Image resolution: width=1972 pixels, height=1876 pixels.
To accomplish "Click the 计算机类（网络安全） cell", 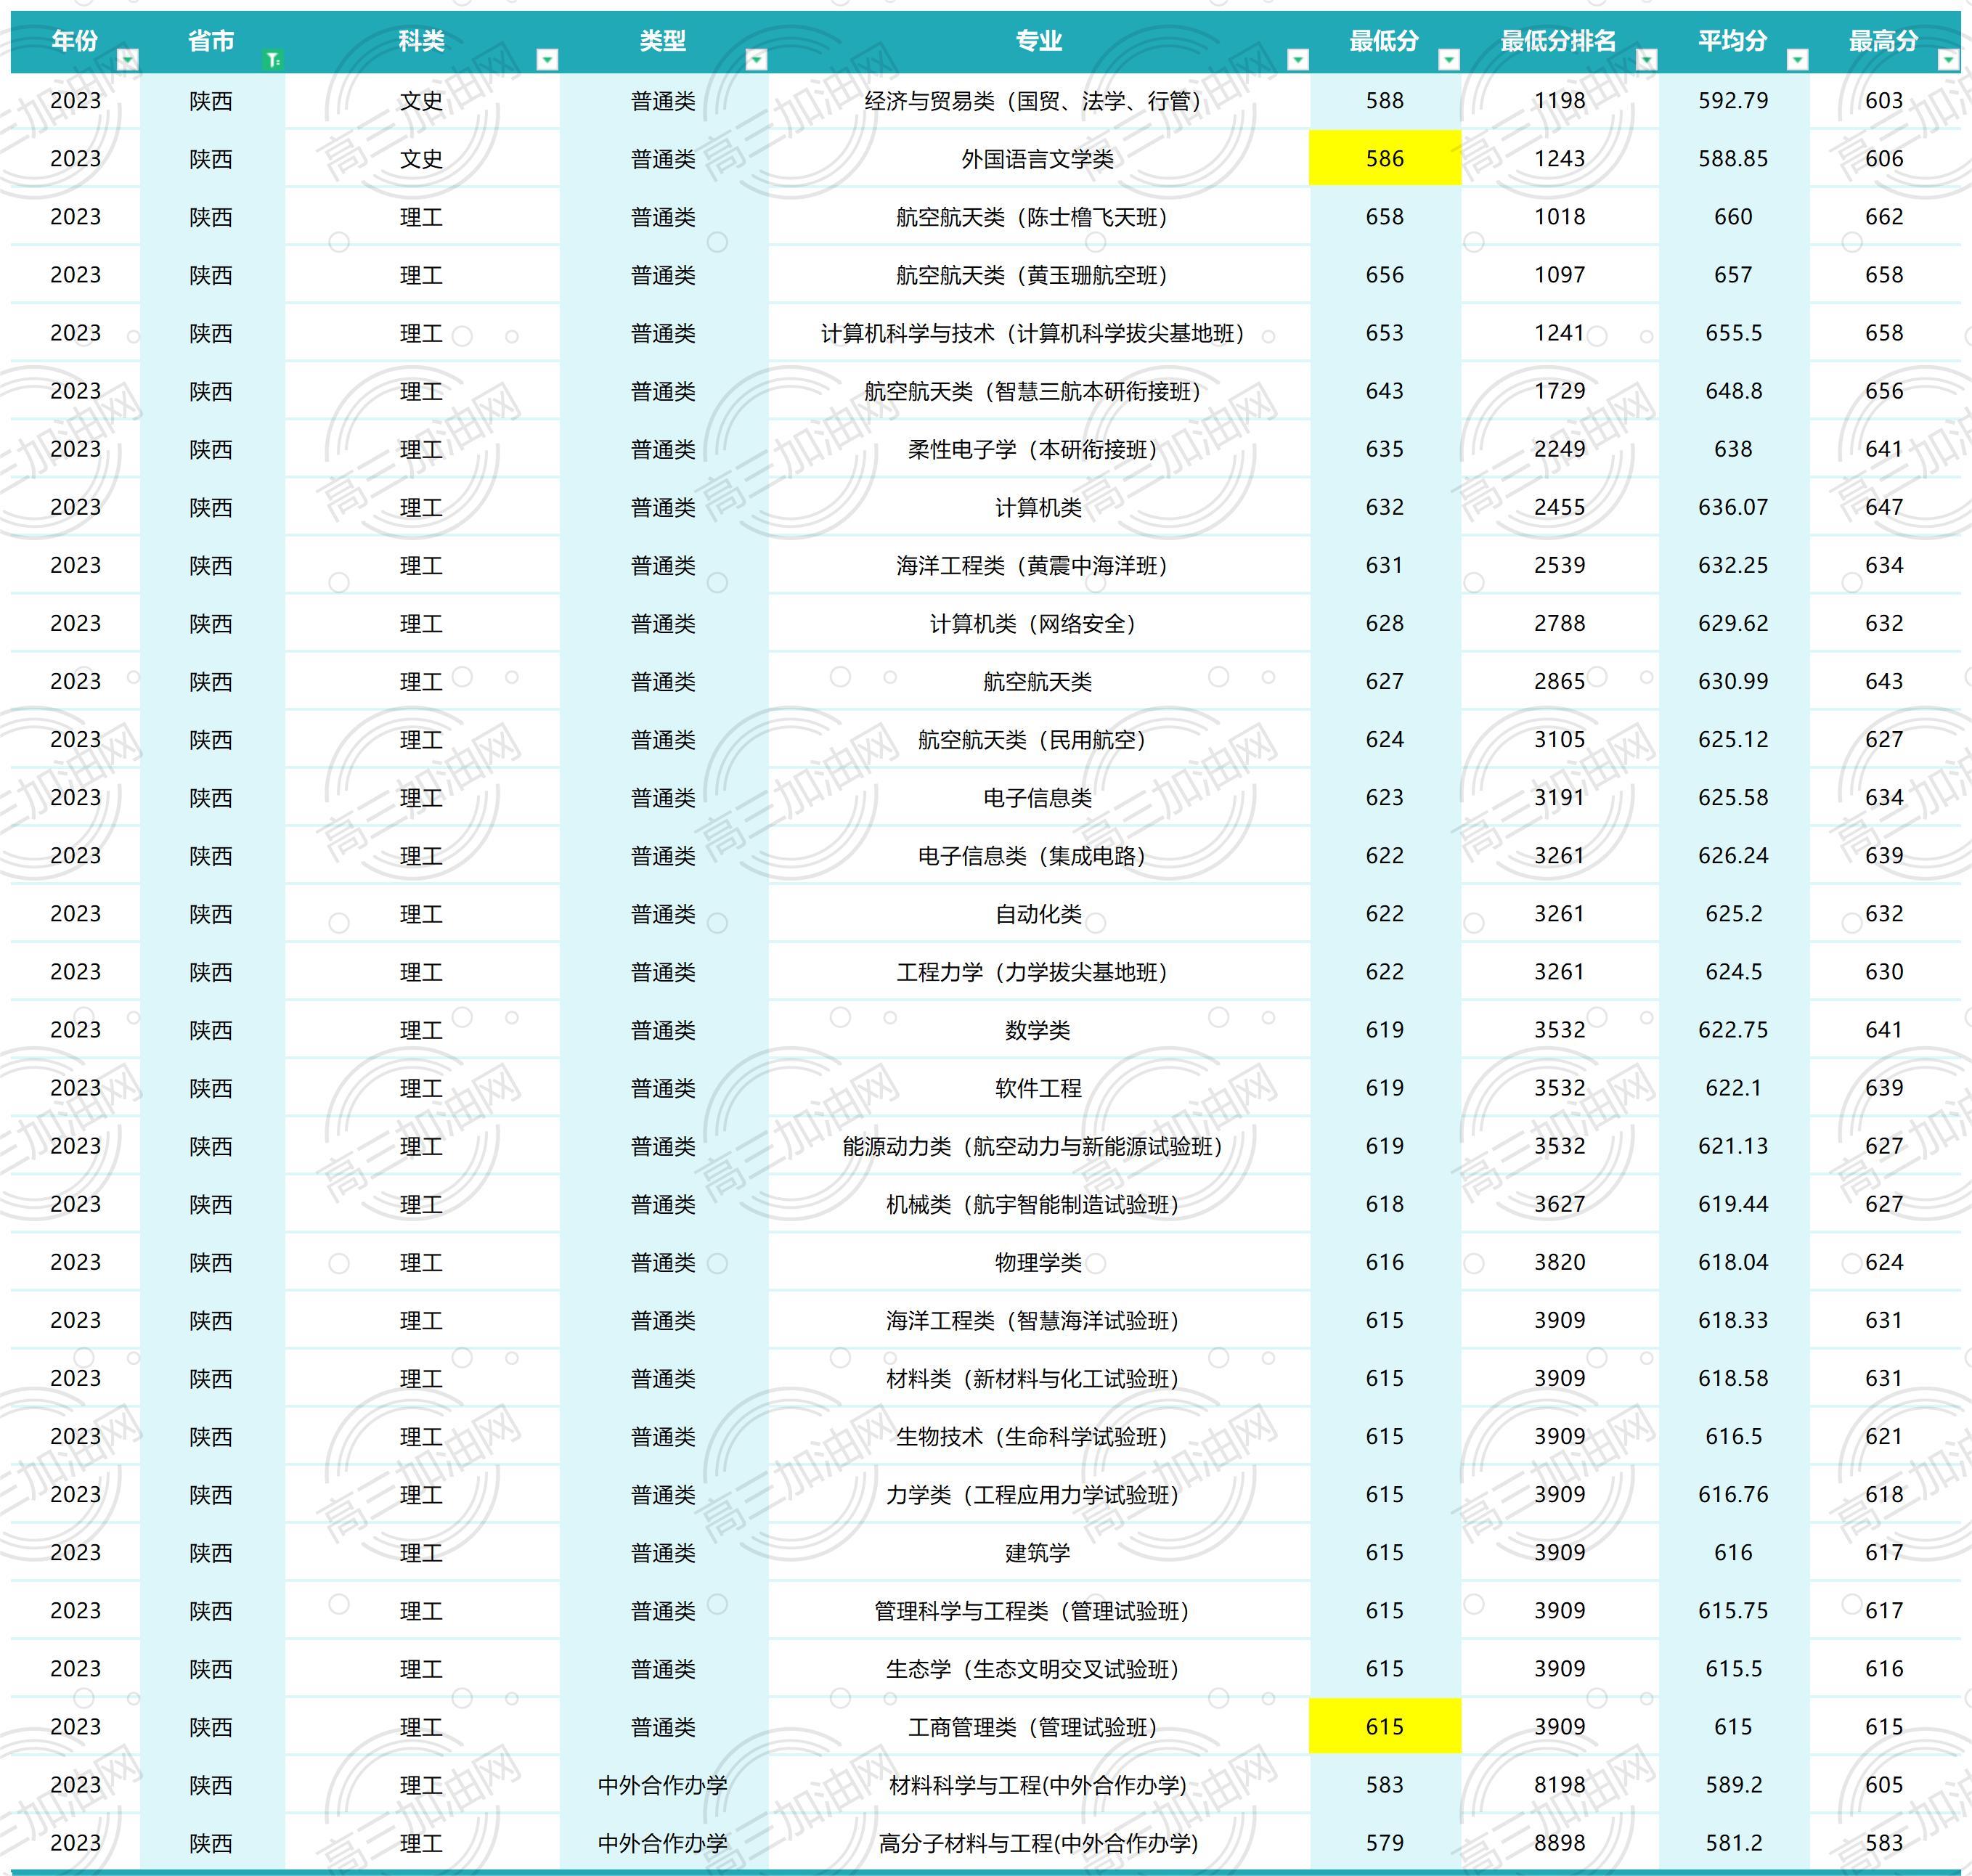I will (1038, 623).
